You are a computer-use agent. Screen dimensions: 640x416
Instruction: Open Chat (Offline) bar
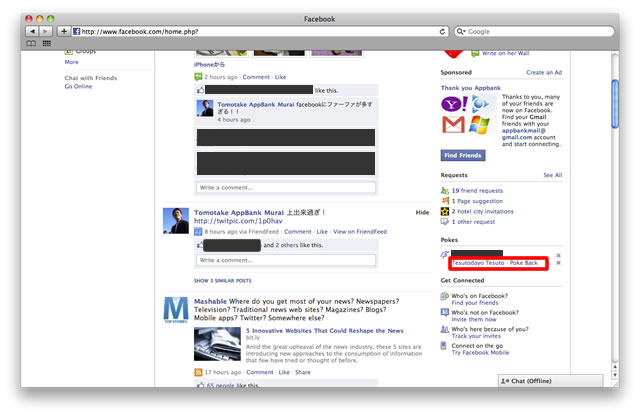[x=550, y=381]
